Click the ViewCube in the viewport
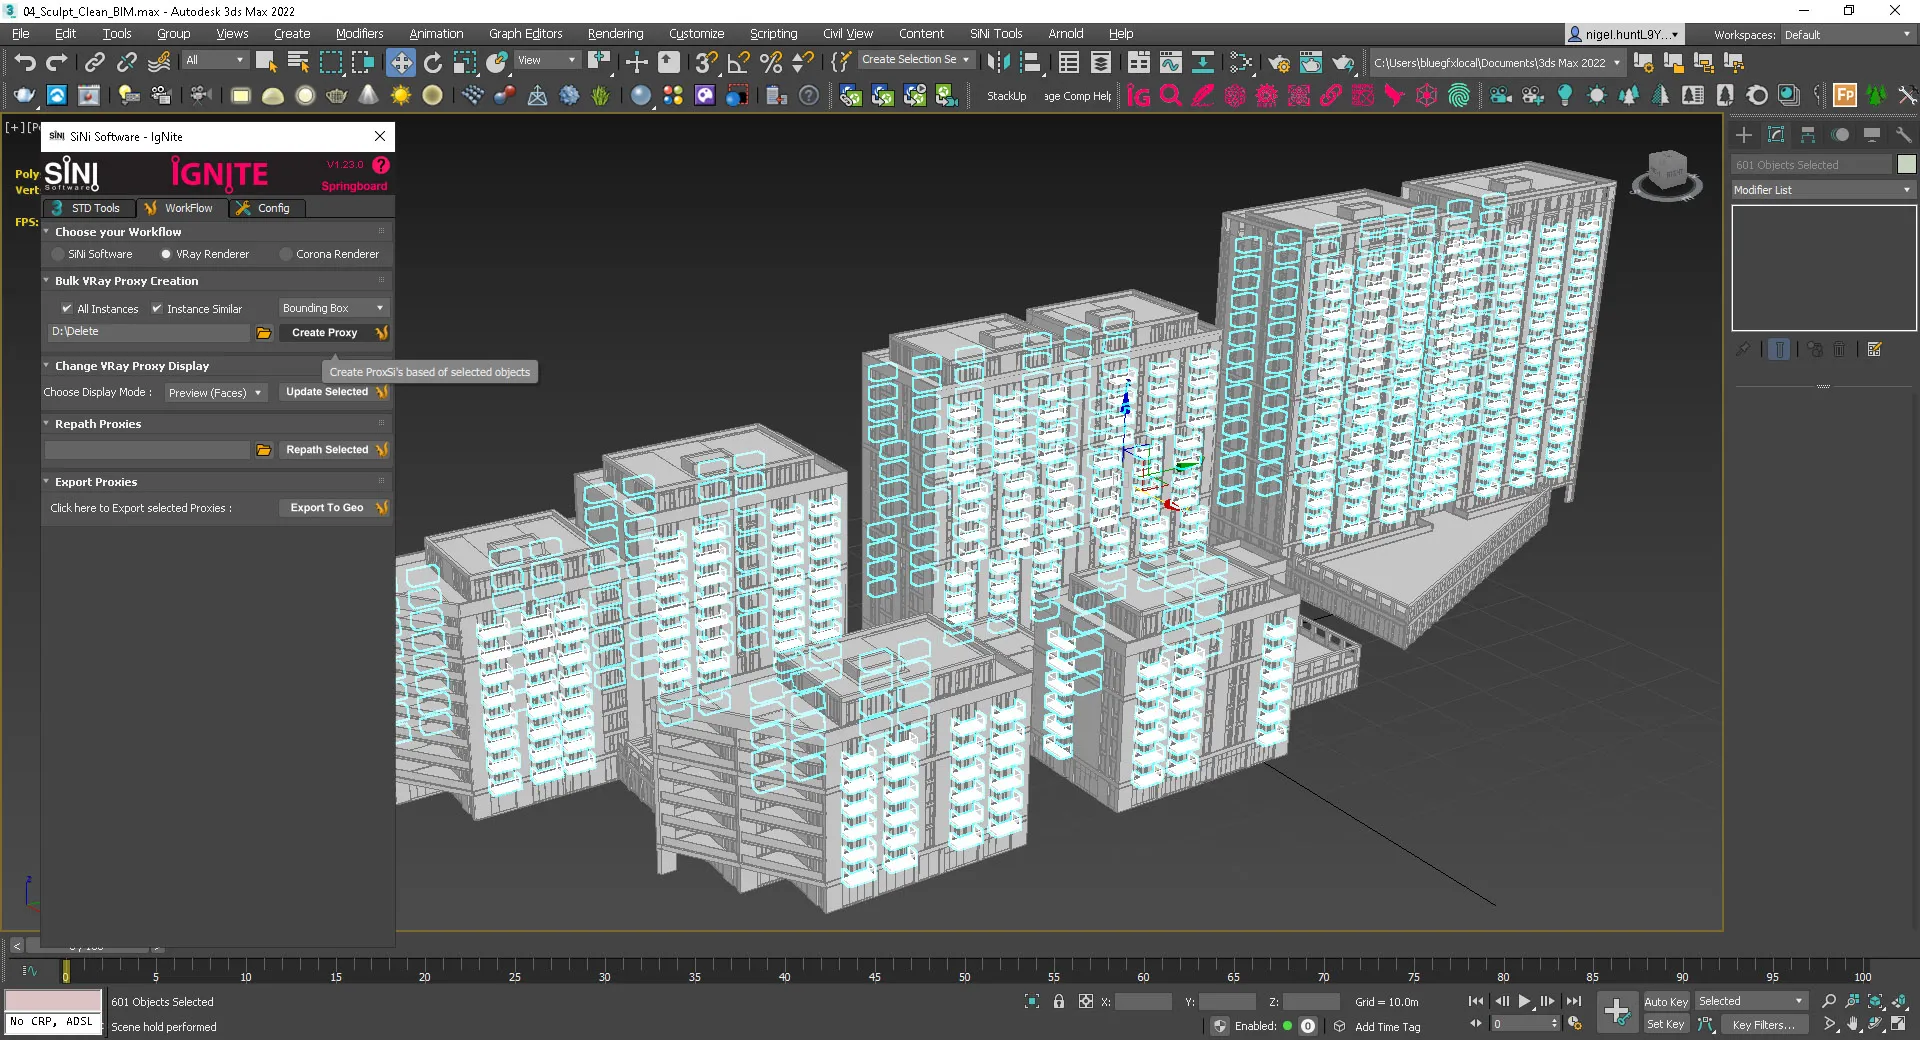 (x=1667, y=174)
